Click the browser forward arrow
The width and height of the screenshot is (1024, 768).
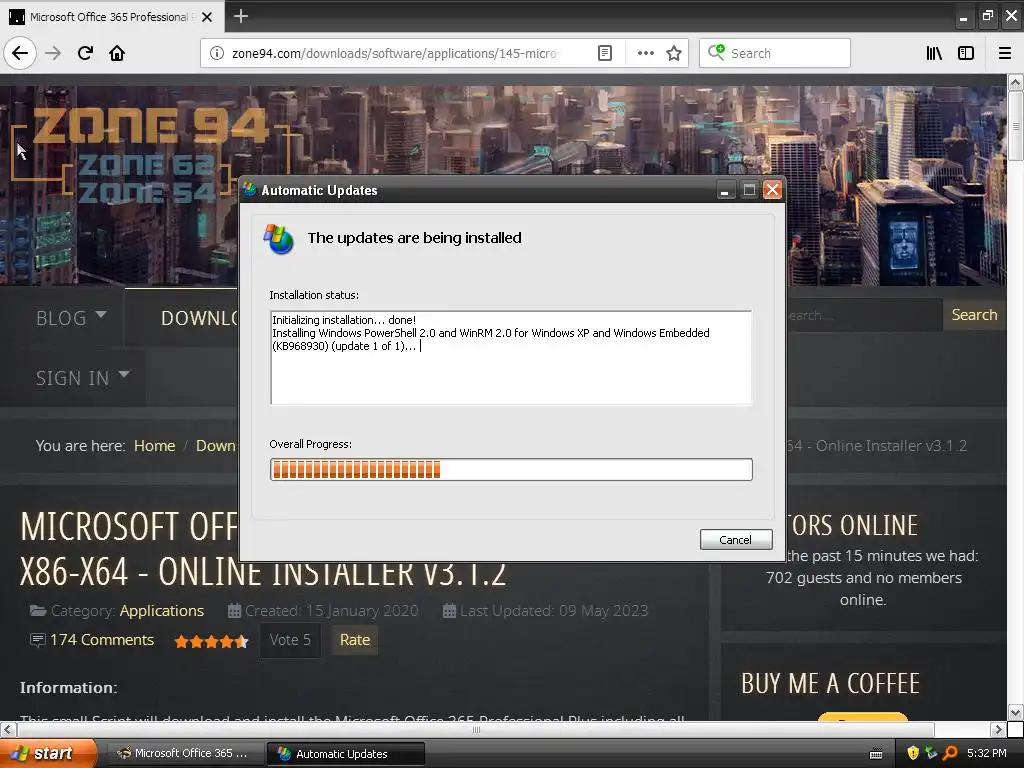(53, 53)
